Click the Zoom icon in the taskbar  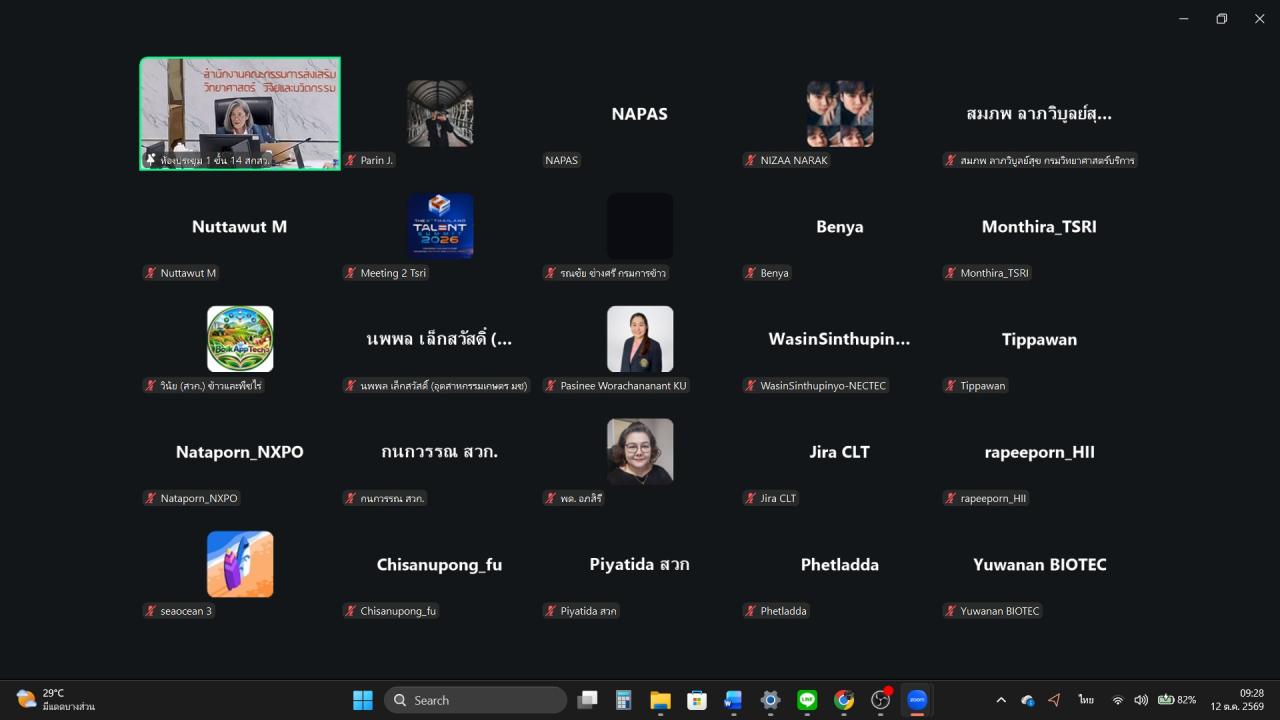click(x=917, y=700)
